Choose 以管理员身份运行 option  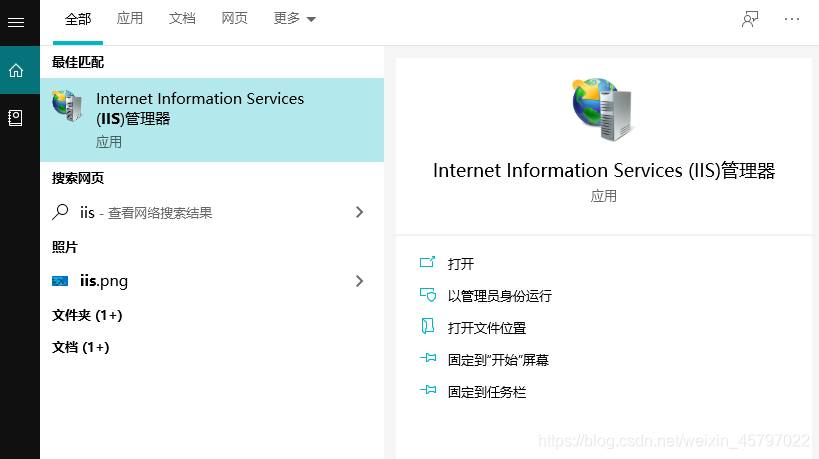(x=499, y=296)
